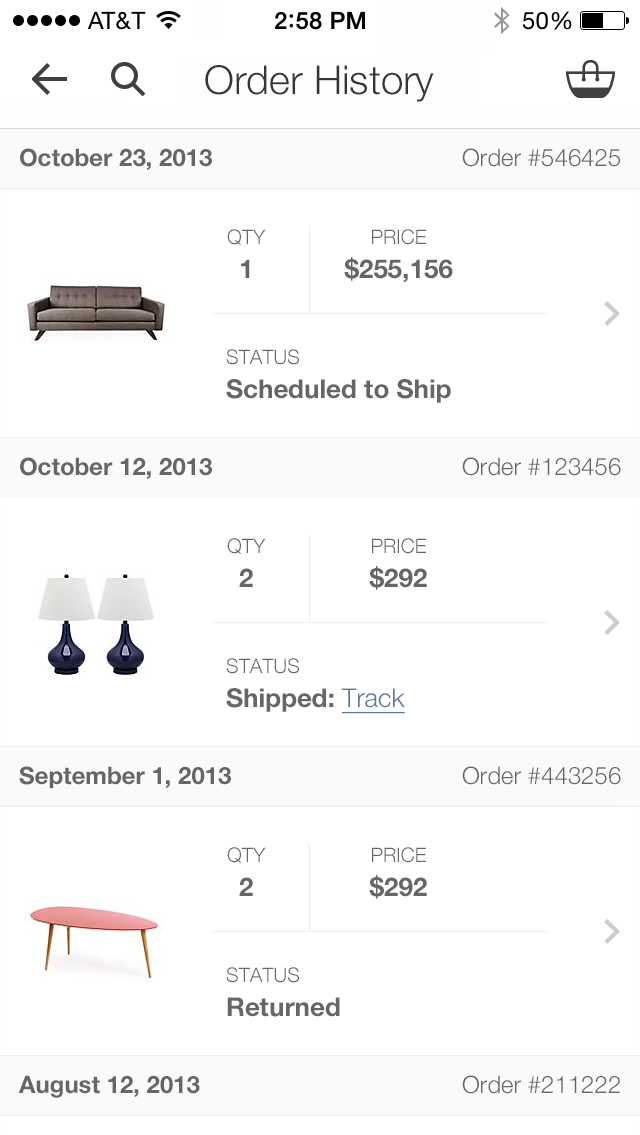Image resolution: width=640 pixels, height=1135 pixels.
Task: Tap the Order History title
Action: click(318, 81)
